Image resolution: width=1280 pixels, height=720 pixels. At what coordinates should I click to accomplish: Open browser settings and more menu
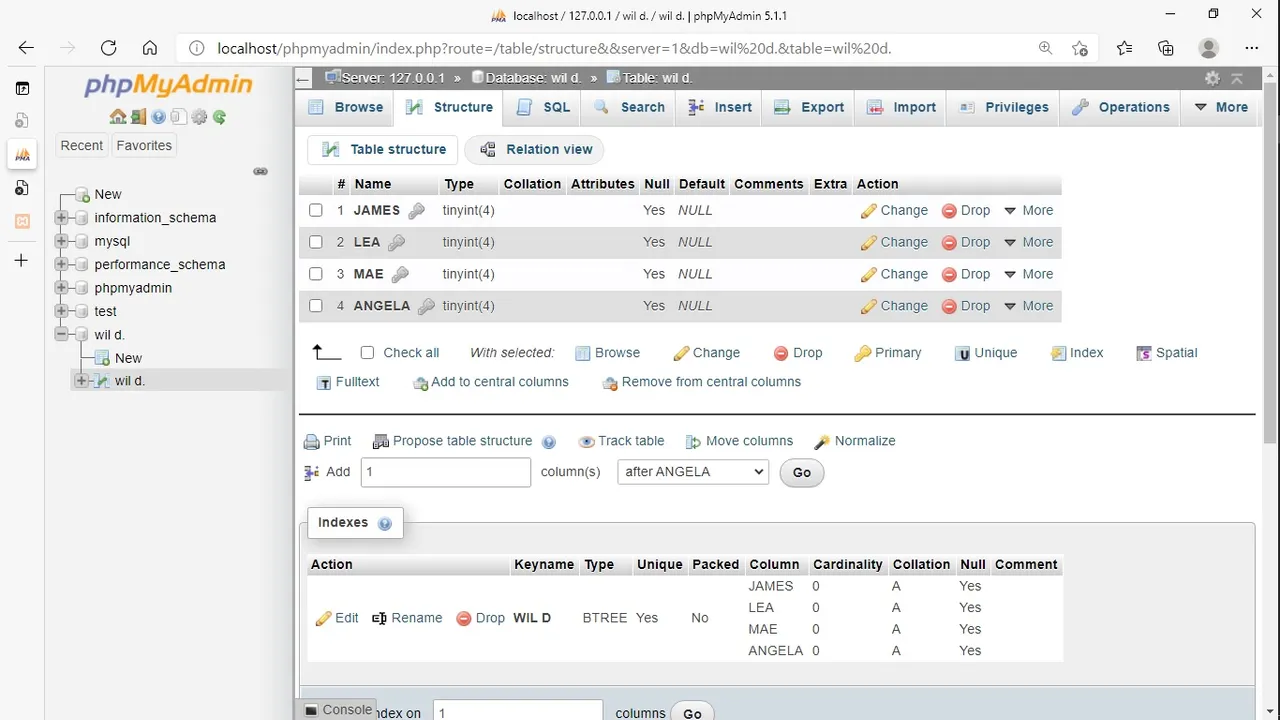click(1252, 48)
